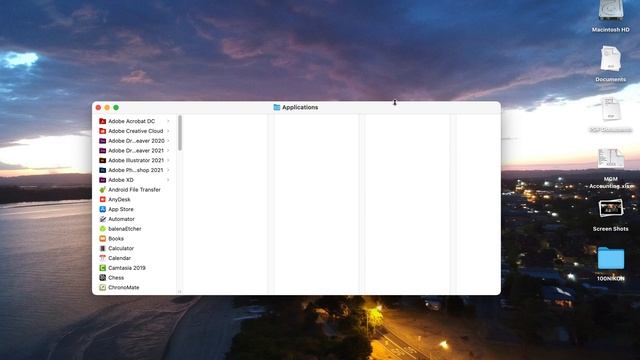Image resolution: width=640 pixels, height=360 pixels.
Task: Expand Adobe Dr...eaver 2021 chevron
Action: point(168,151)
